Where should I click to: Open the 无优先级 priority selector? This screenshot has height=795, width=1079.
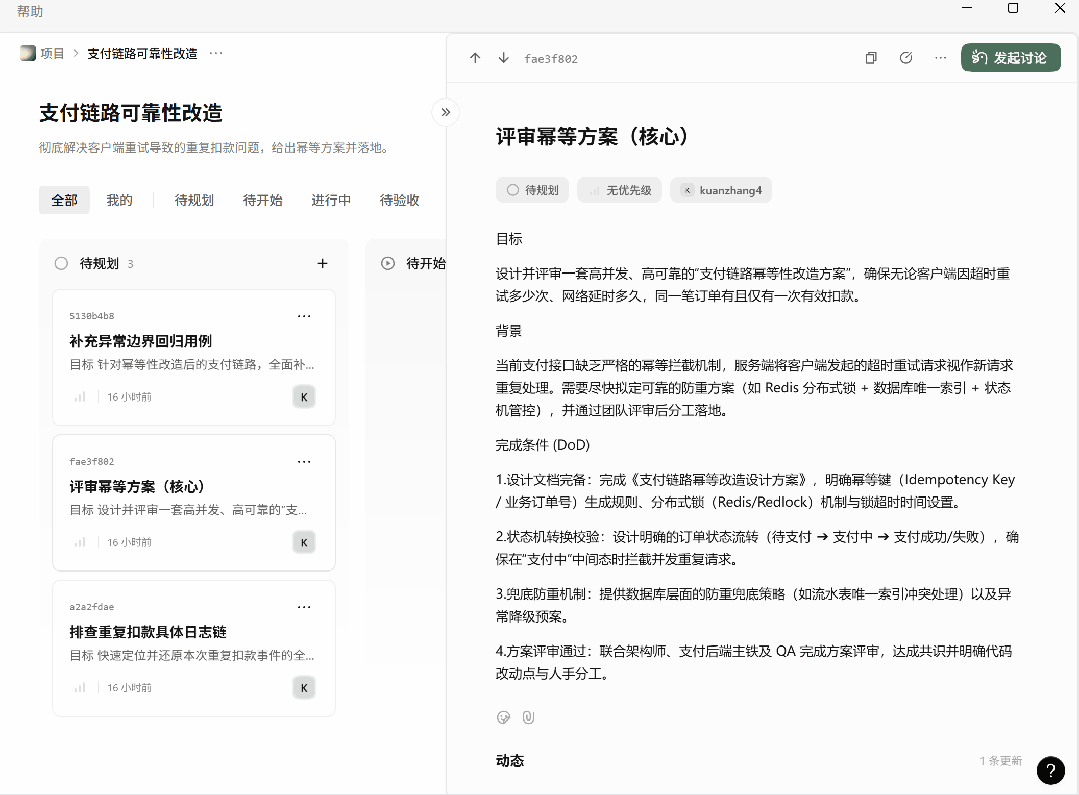(x=619, y=190)
